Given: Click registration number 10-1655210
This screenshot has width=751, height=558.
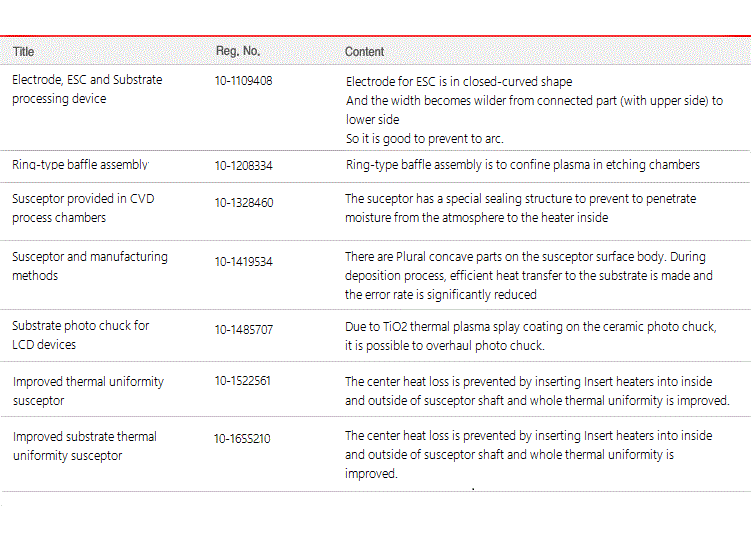Looking at the screenshot, I should pos(242,439).
